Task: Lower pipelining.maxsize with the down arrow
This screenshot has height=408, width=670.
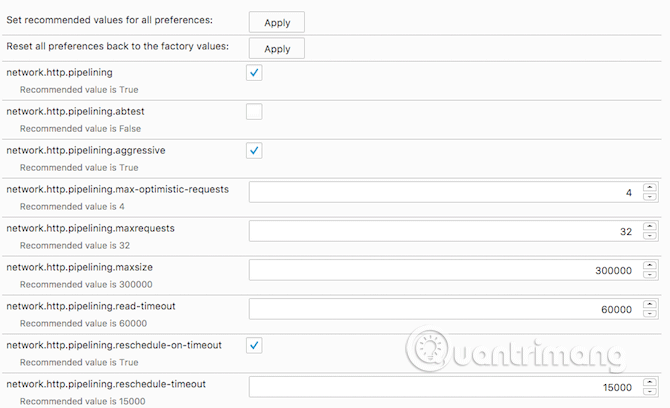Action: tap(650, 275)
